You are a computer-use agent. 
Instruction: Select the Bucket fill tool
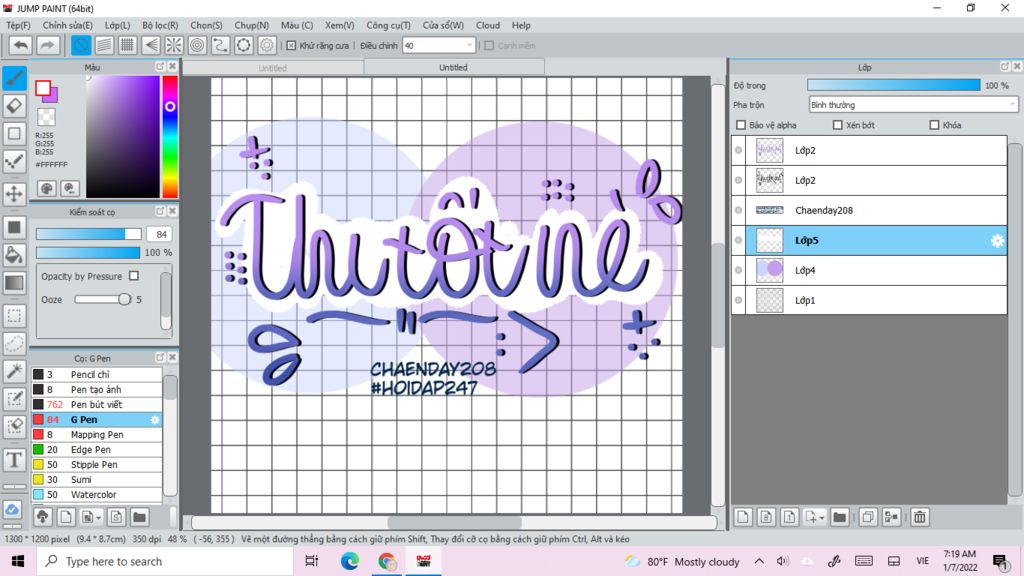(14, 255)
